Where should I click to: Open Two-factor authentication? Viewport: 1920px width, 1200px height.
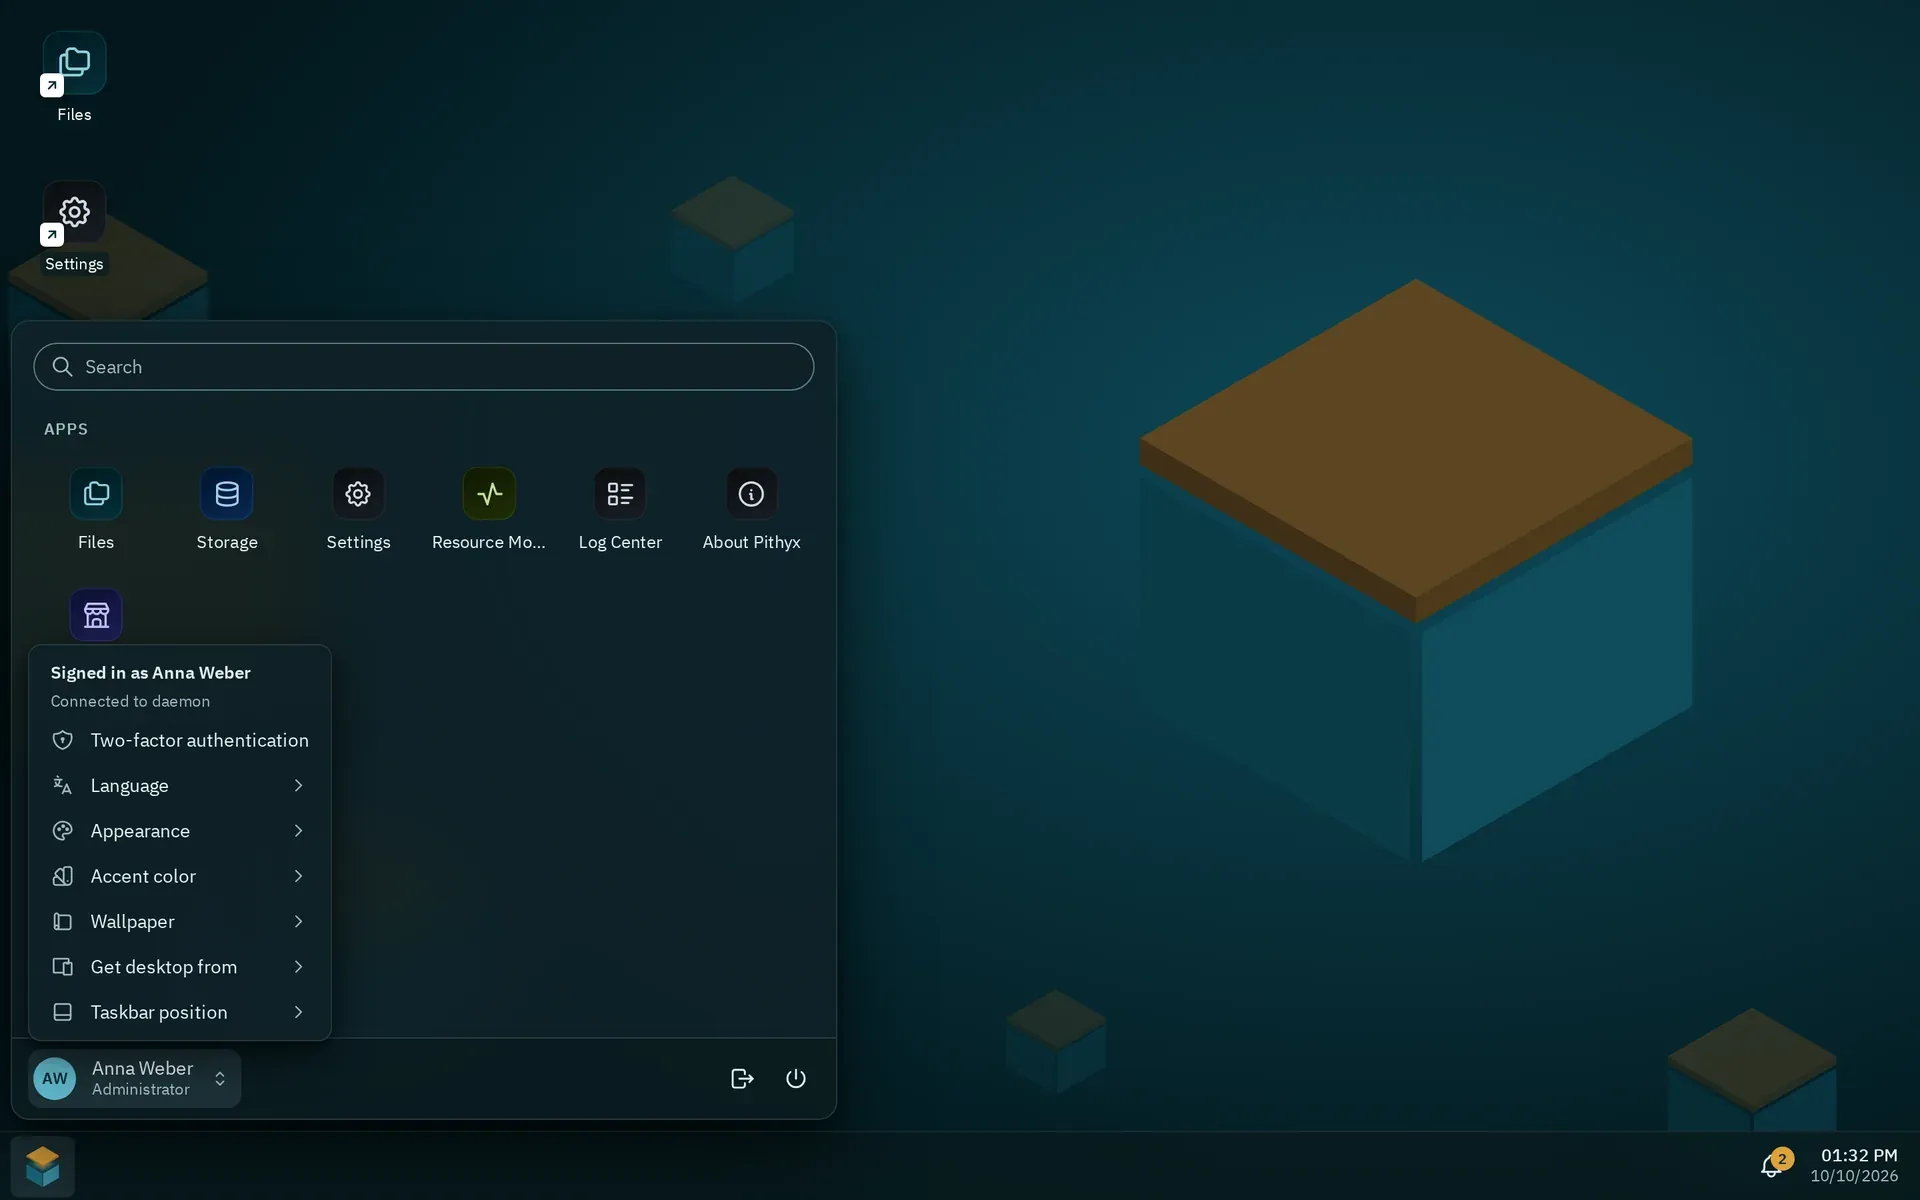click(x=180, y=740)
